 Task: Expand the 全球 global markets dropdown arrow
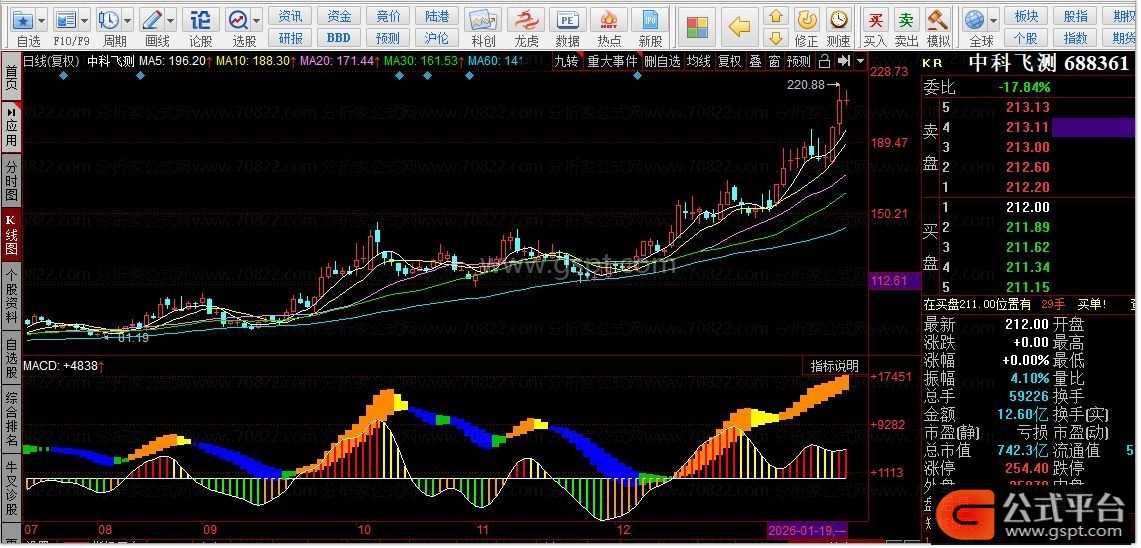click(x=993, y=20)
